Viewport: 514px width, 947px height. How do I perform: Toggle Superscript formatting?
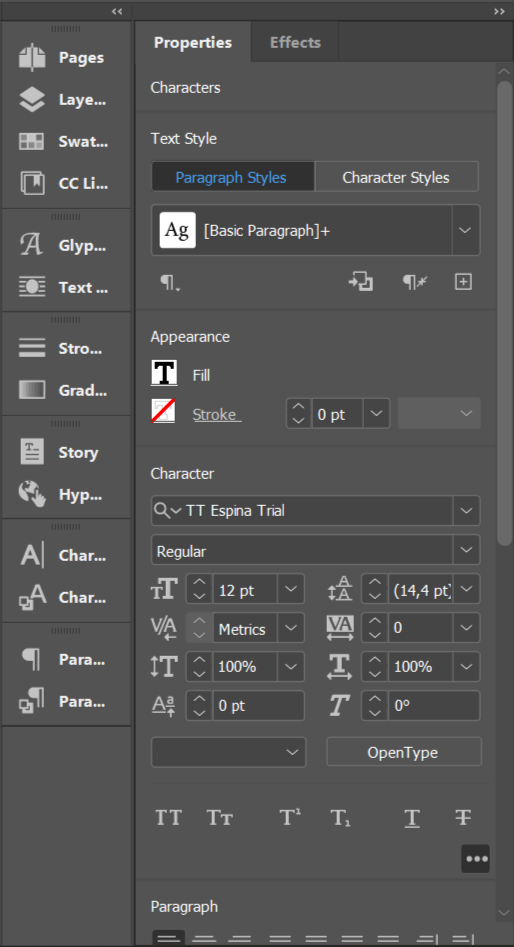pos(291,818)
